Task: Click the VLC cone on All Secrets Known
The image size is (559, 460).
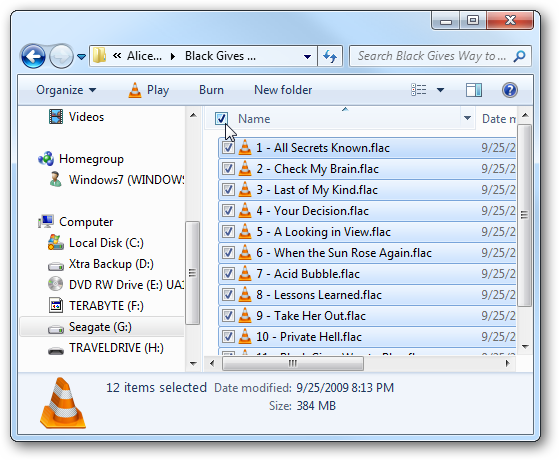Action: click(x=245, y=148)
